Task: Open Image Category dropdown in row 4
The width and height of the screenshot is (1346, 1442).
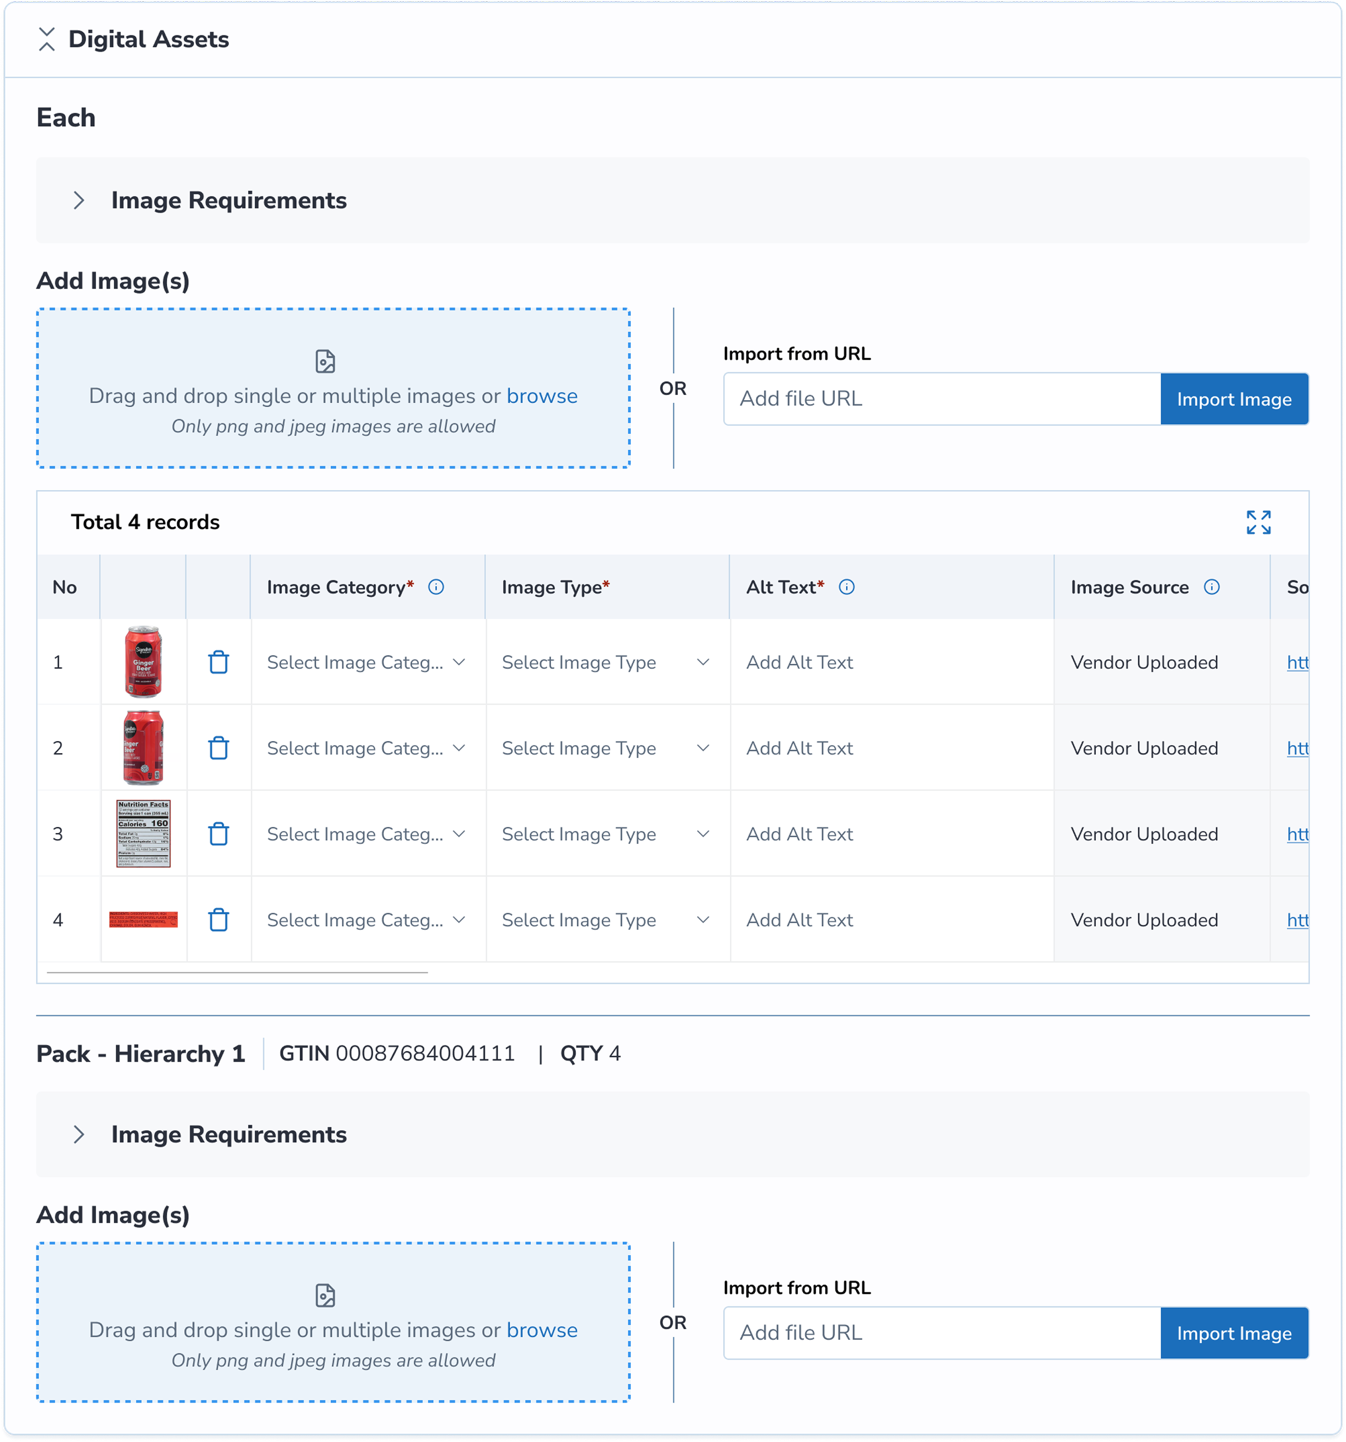Action: (367, 920)
